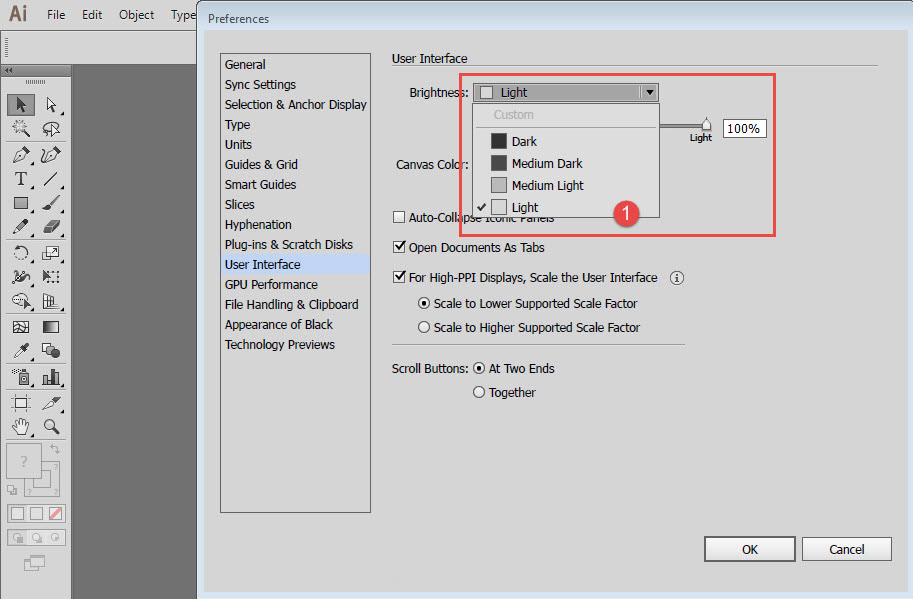Enable Auto-Collapse Iconic Panels checkbox
Screen dimensions: 913x599
[399, 217]
